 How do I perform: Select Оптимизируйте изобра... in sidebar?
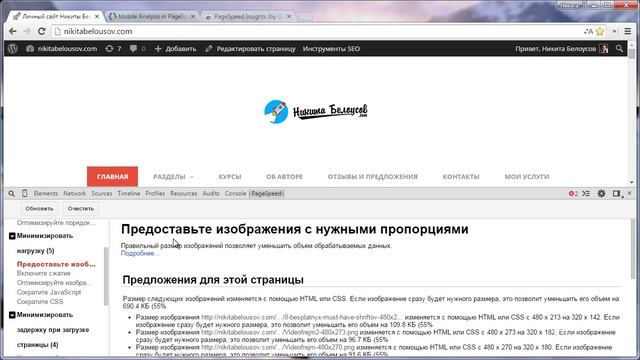[54, 282]
